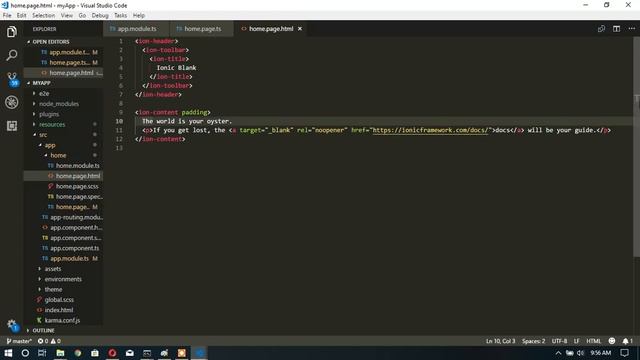Change language mode HTML
Image resolution: width=640 pixels, height=360 pixels.
point(593,341)
